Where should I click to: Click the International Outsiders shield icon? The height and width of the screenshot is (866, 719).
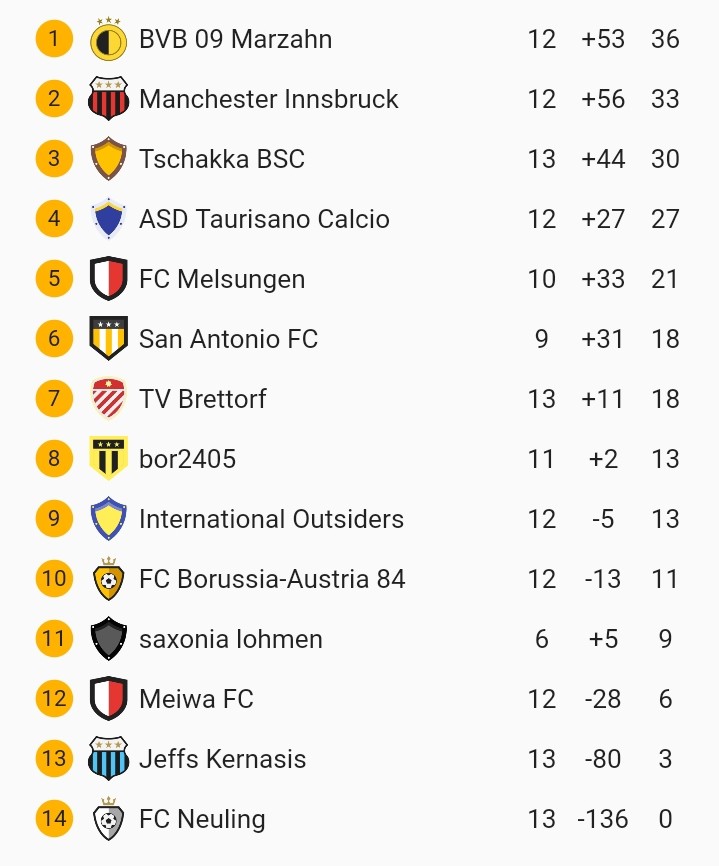tap(108, 519)
